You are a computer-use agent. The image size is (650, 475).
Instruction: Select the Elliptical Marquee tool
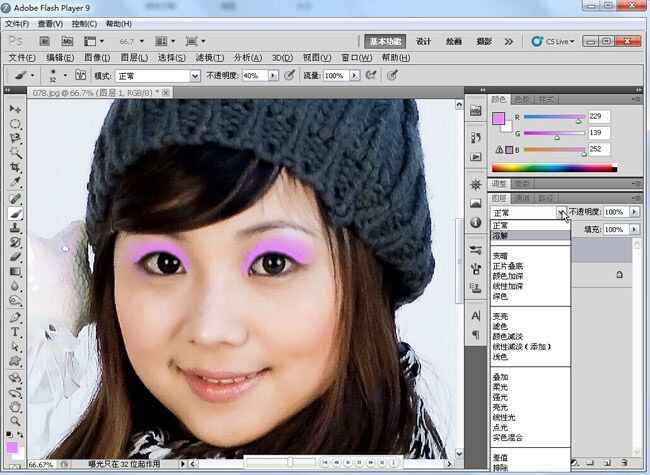coord(16,124)
